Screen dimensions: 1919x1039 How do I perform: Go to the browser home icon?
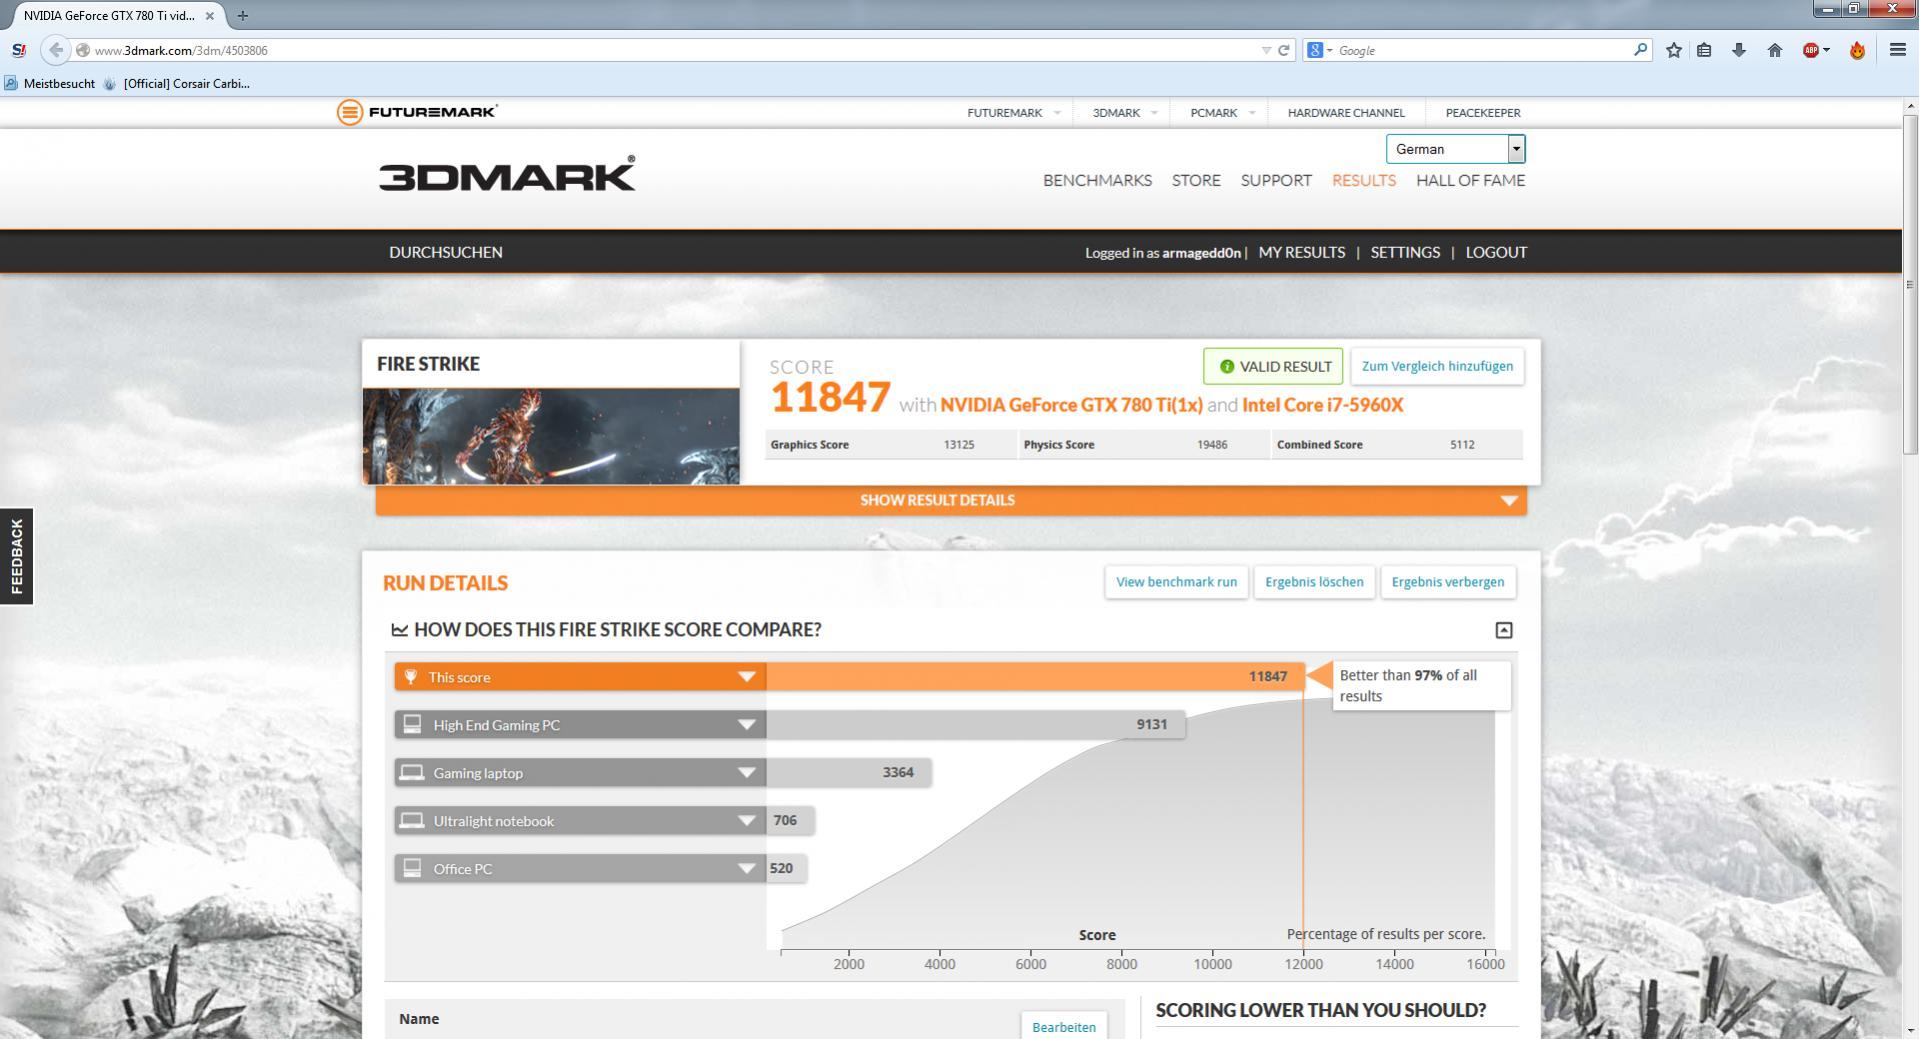pos(1775,50)
